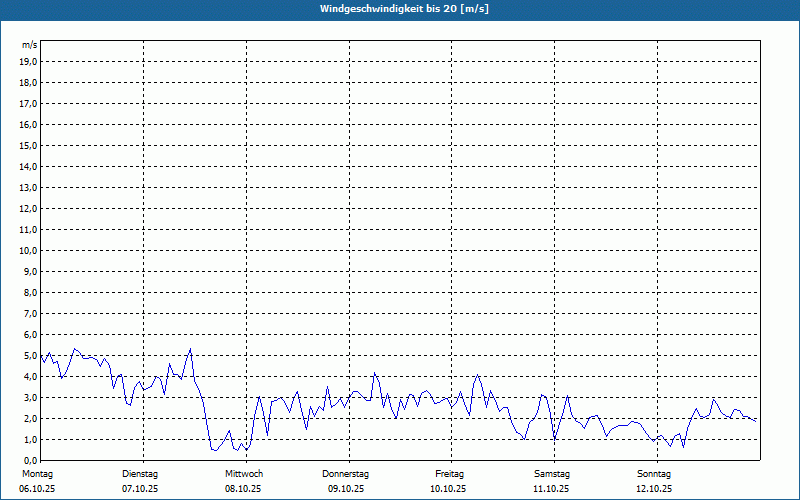800x500 pixels.
Task: Click the date label "06.10.25"
Action: pyautogui.click(x=37, y=489)
